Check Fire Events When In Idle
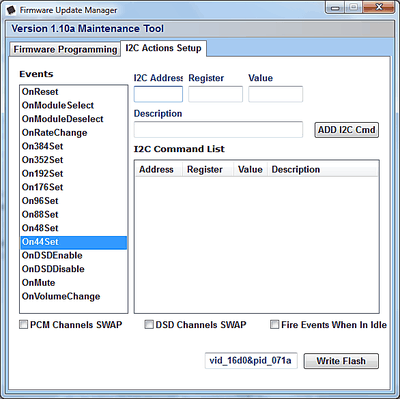This screenshot has height=399, width=400. (x=274, y=324)
